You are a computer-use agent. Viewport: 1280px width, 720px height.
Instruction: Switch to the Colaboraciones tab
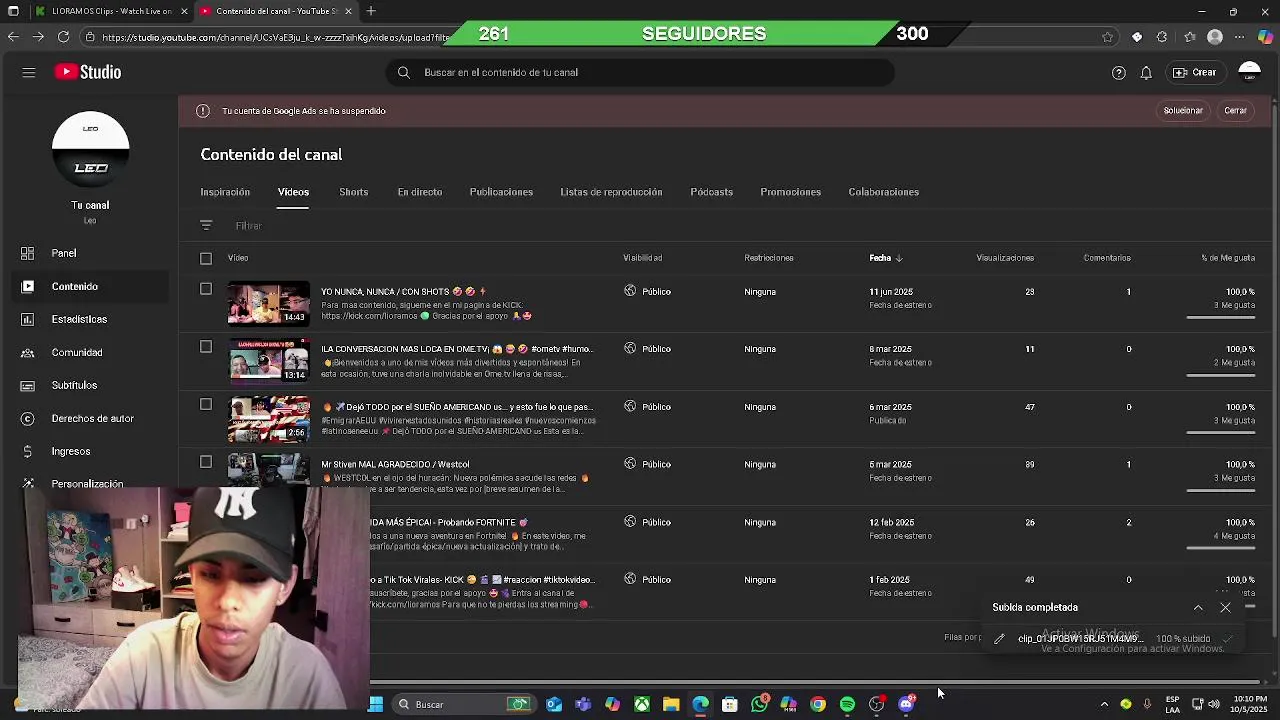tap(883, 192)
